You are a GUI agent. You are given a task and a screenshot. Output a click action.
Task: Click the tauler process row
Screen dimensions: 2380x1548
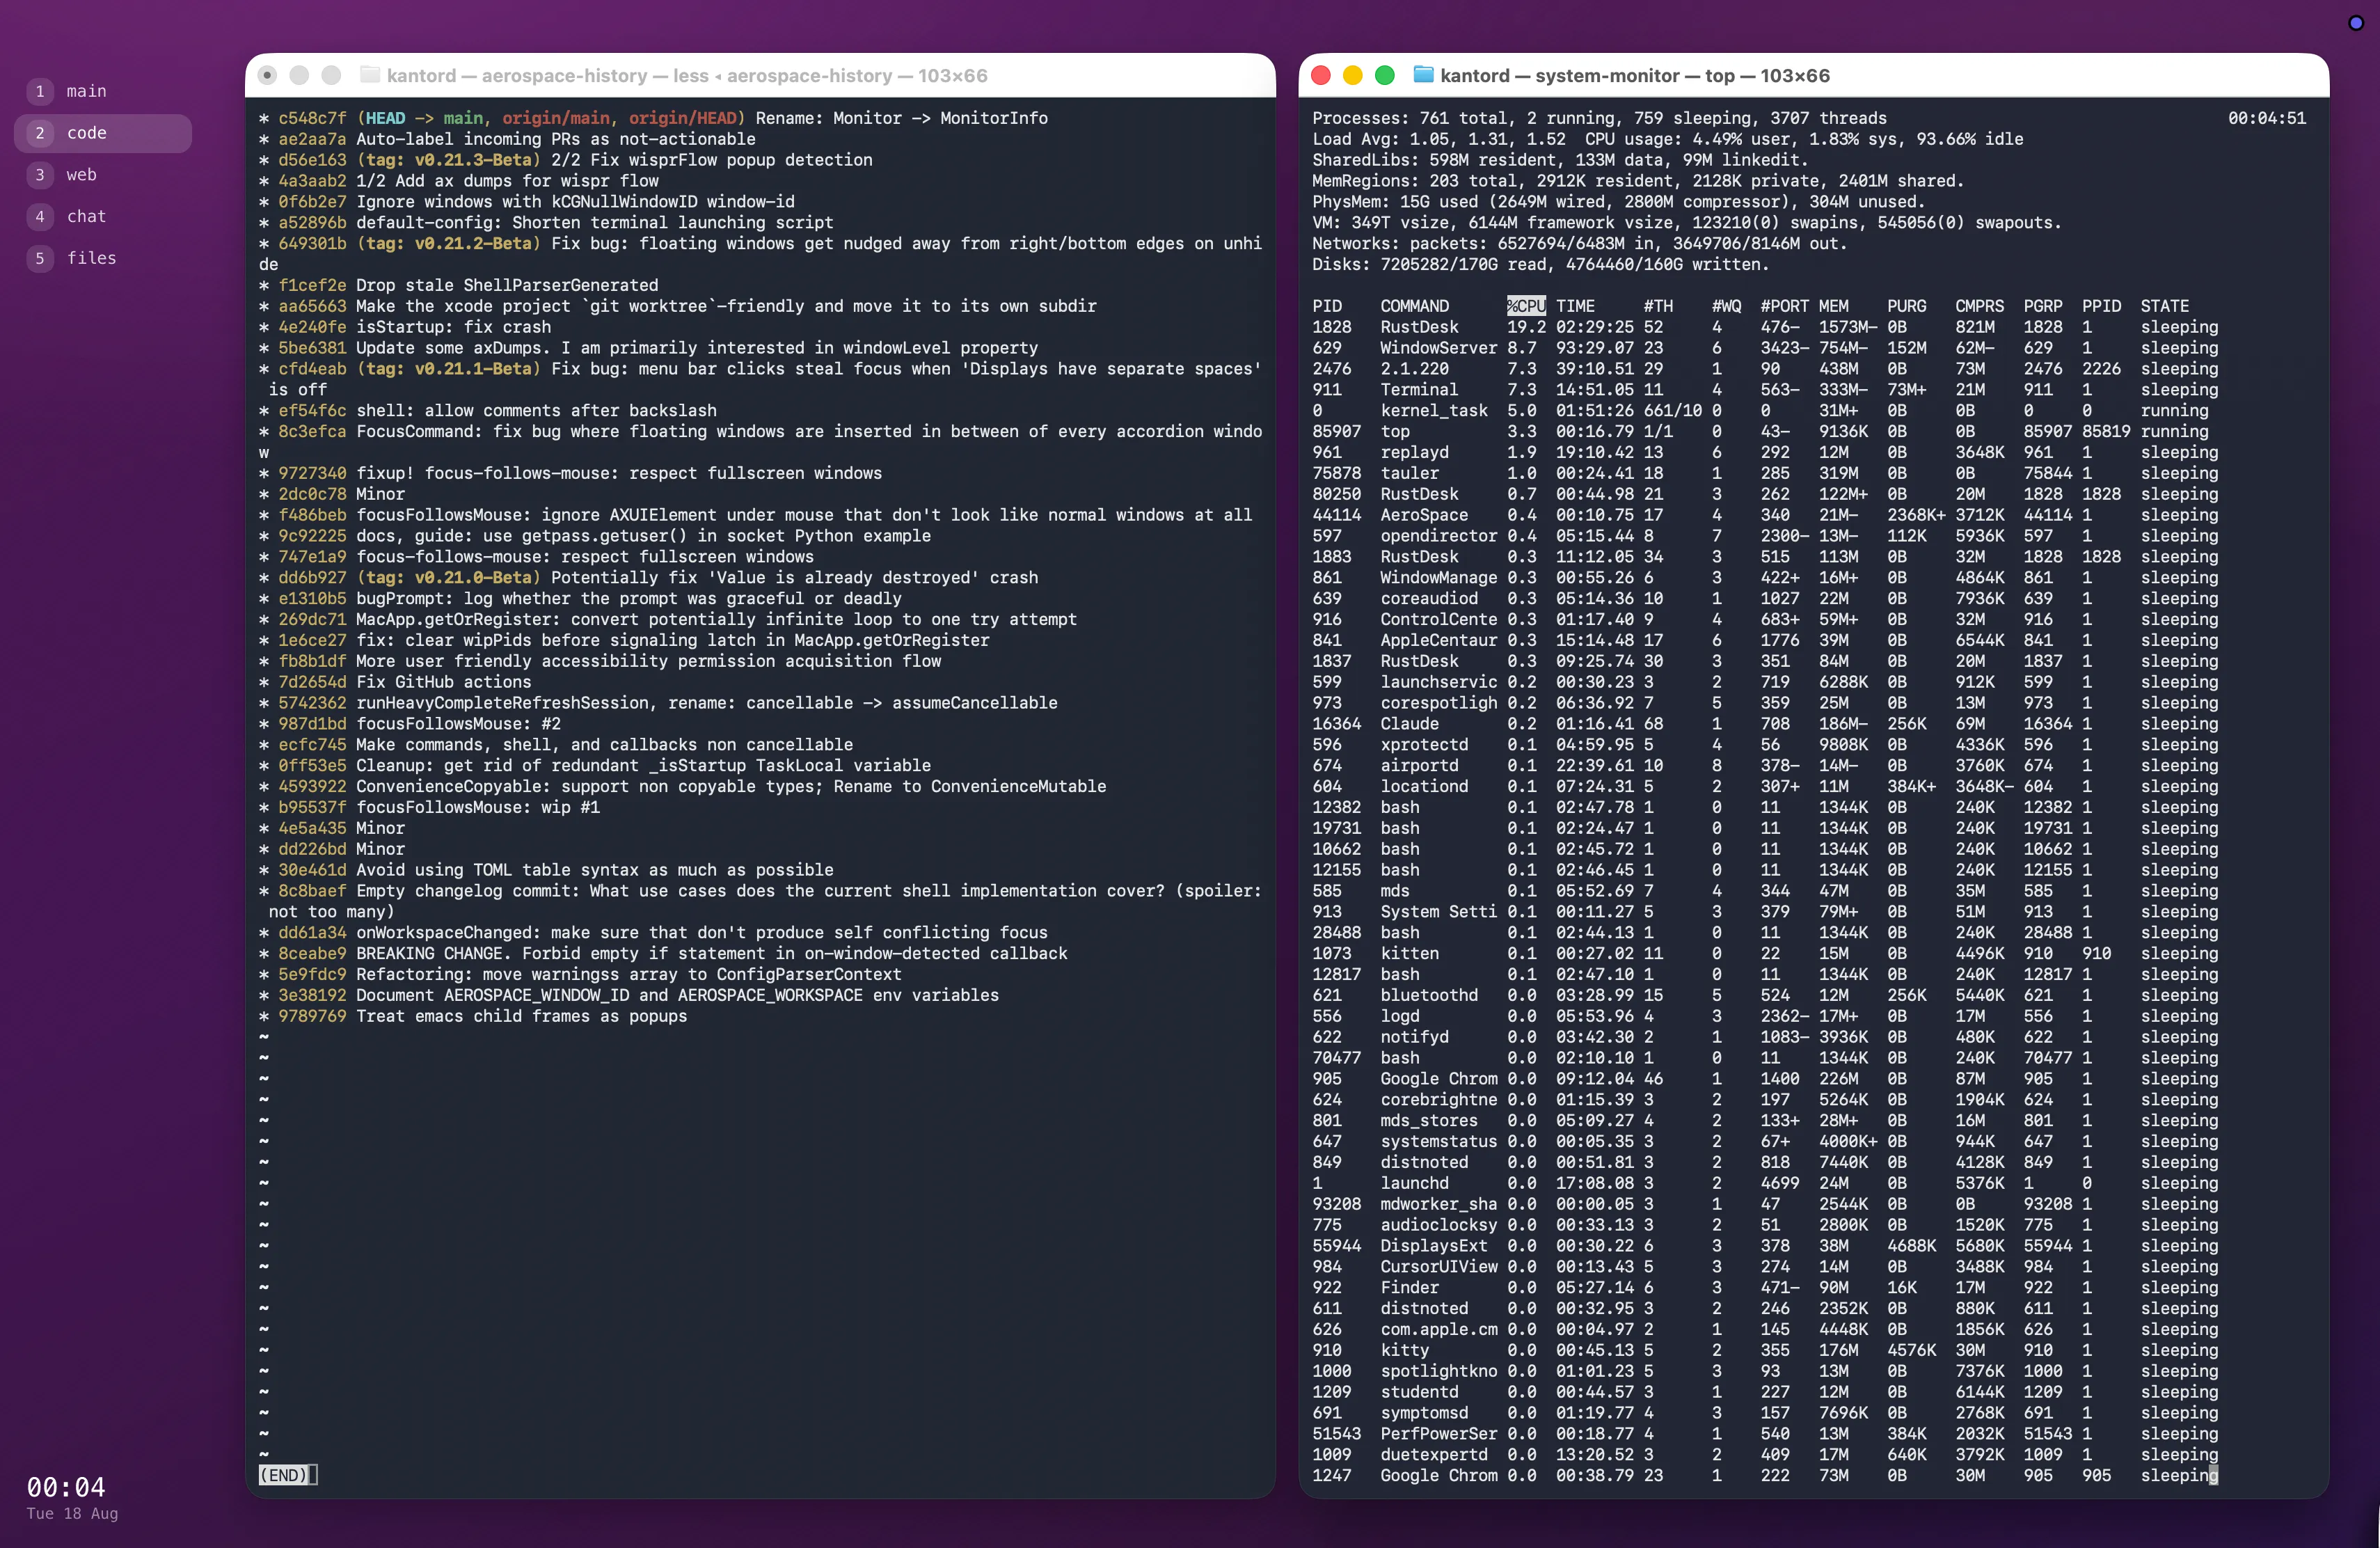(x=1765, y=473)
